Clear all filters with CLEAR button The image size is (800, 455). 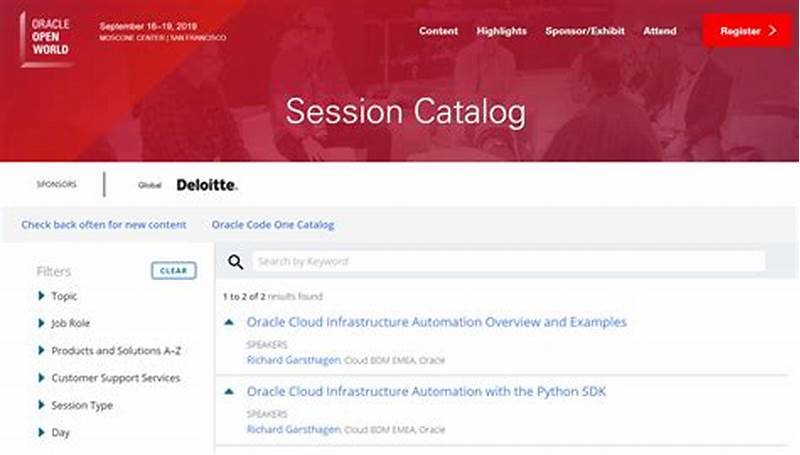[173, 270]
